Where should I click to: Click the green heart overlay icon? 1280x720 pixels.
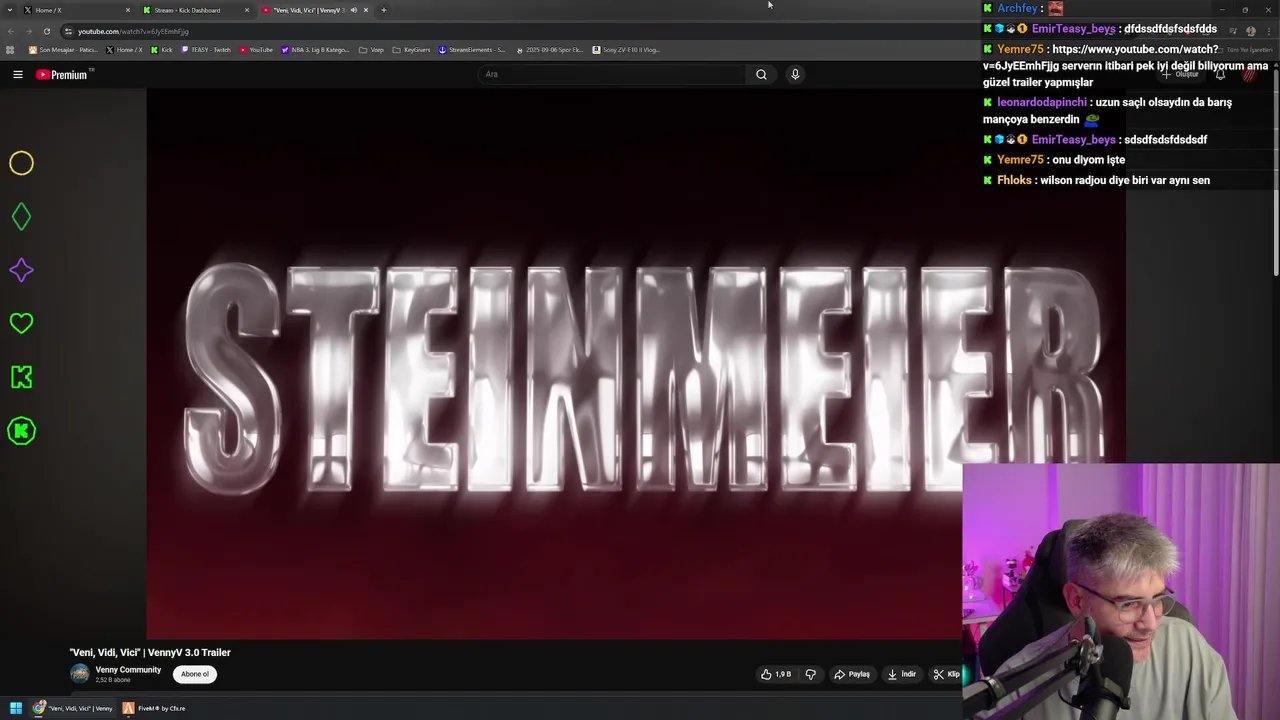tap(21, 323)
